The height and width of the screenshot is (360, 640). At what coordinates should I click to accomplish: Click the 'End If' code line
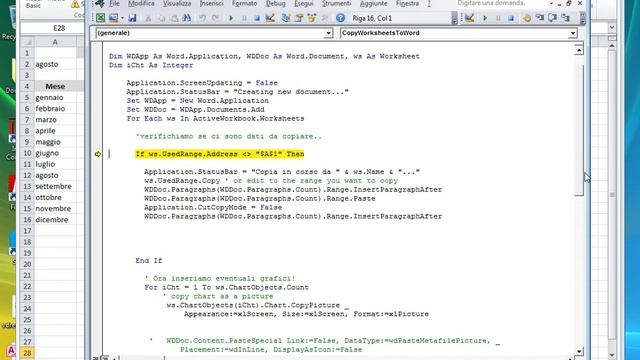click(149, 260)
